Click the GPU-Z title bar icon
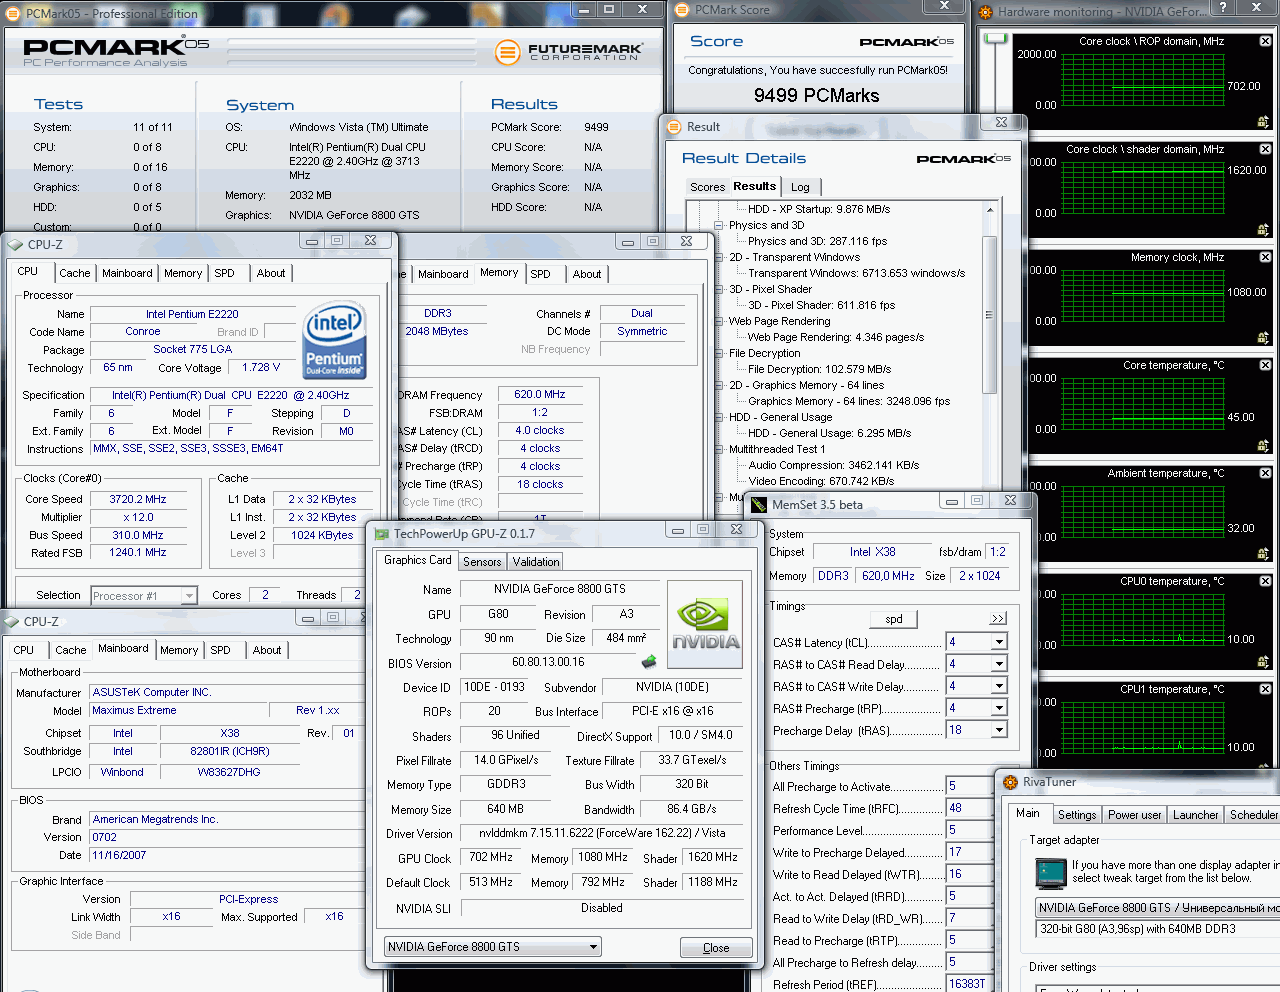Viewport: 1280px width, 992px height. click(382, 534)
